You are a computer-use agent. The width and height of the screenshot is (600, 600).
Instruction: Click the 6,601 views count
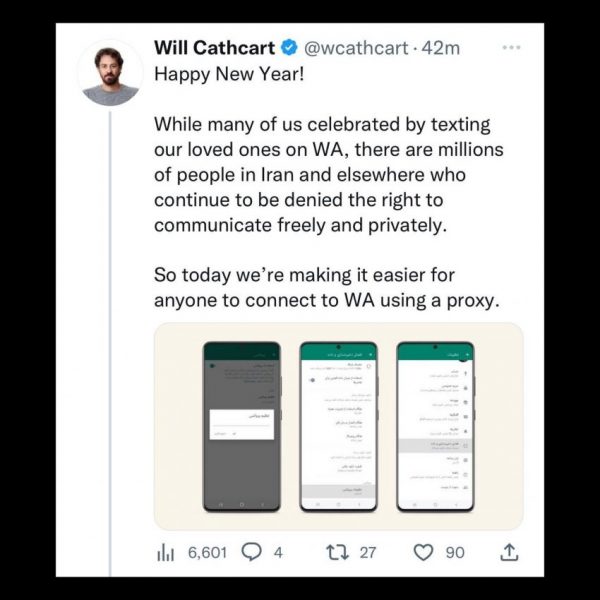(x=207, y=553)
